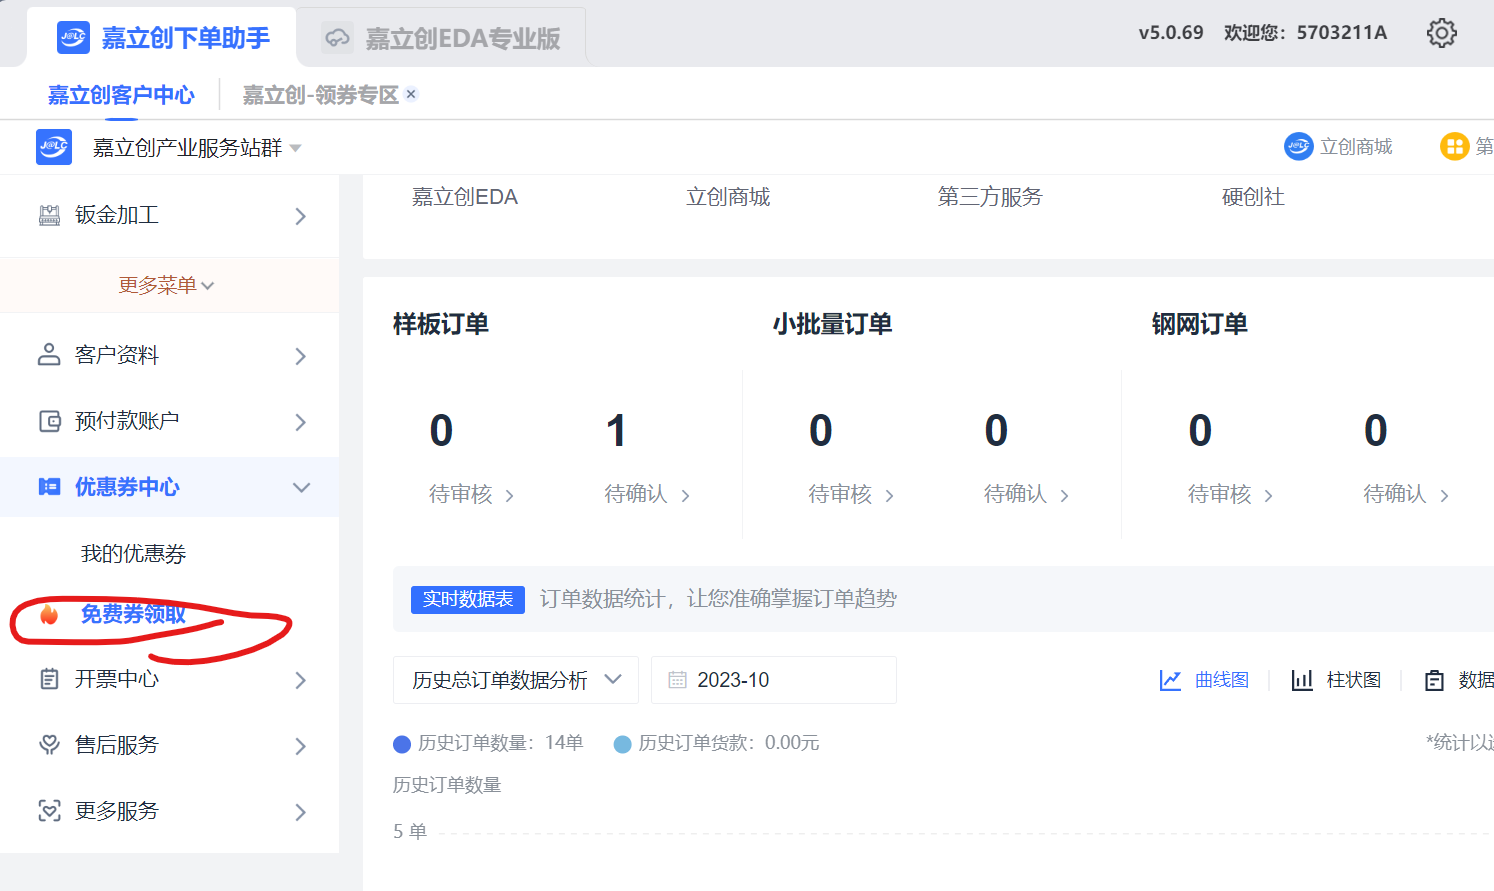This screenshot has height=891, width=1494.
Task: Go to 第三方服务 in top navigation
Action: click(990, 197)
